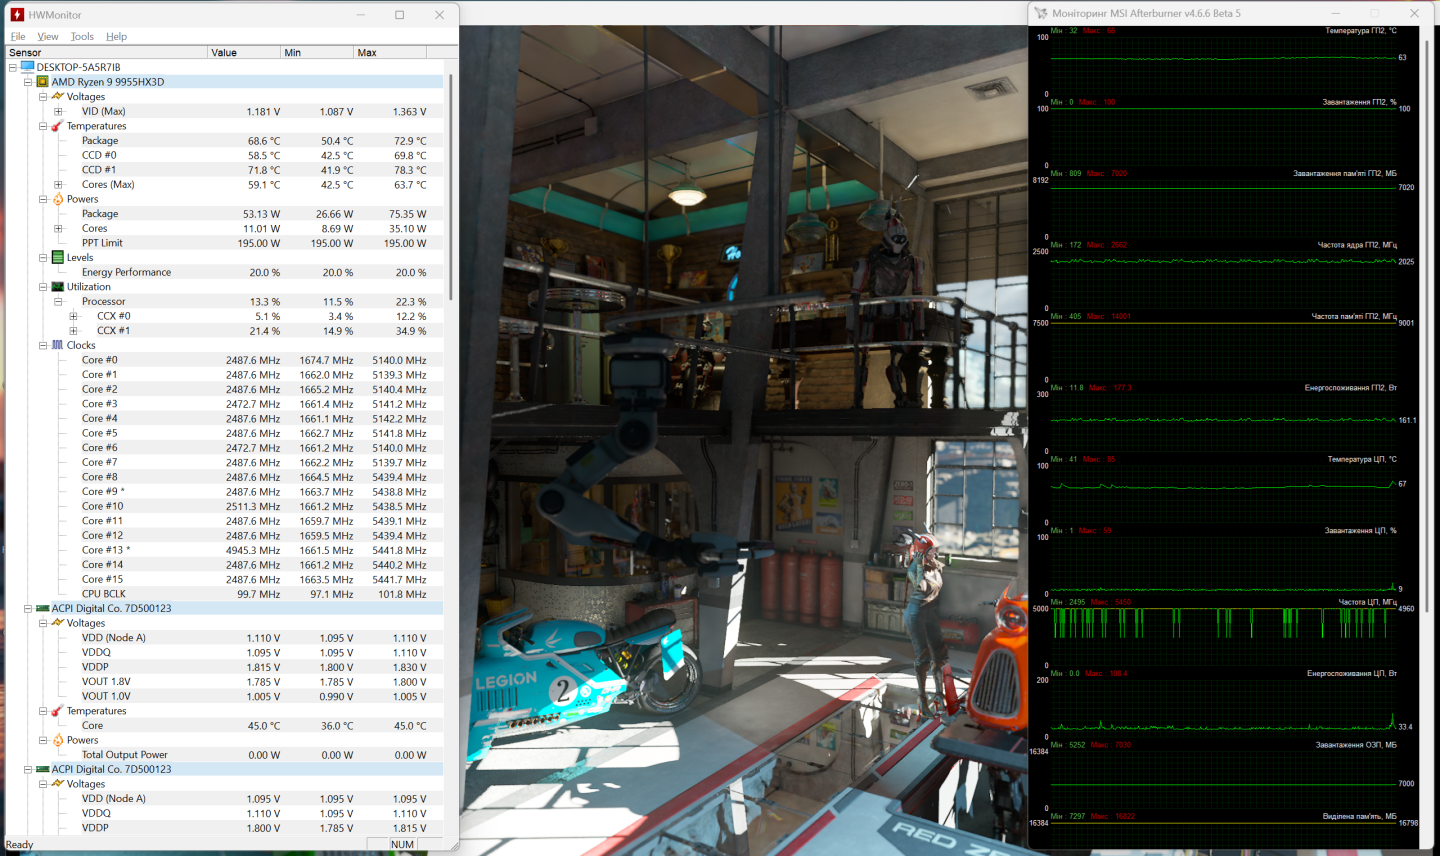This screenshot has height=856, width=1440.
Task: Click the Max column header
Action: click(x=390, y=53)
